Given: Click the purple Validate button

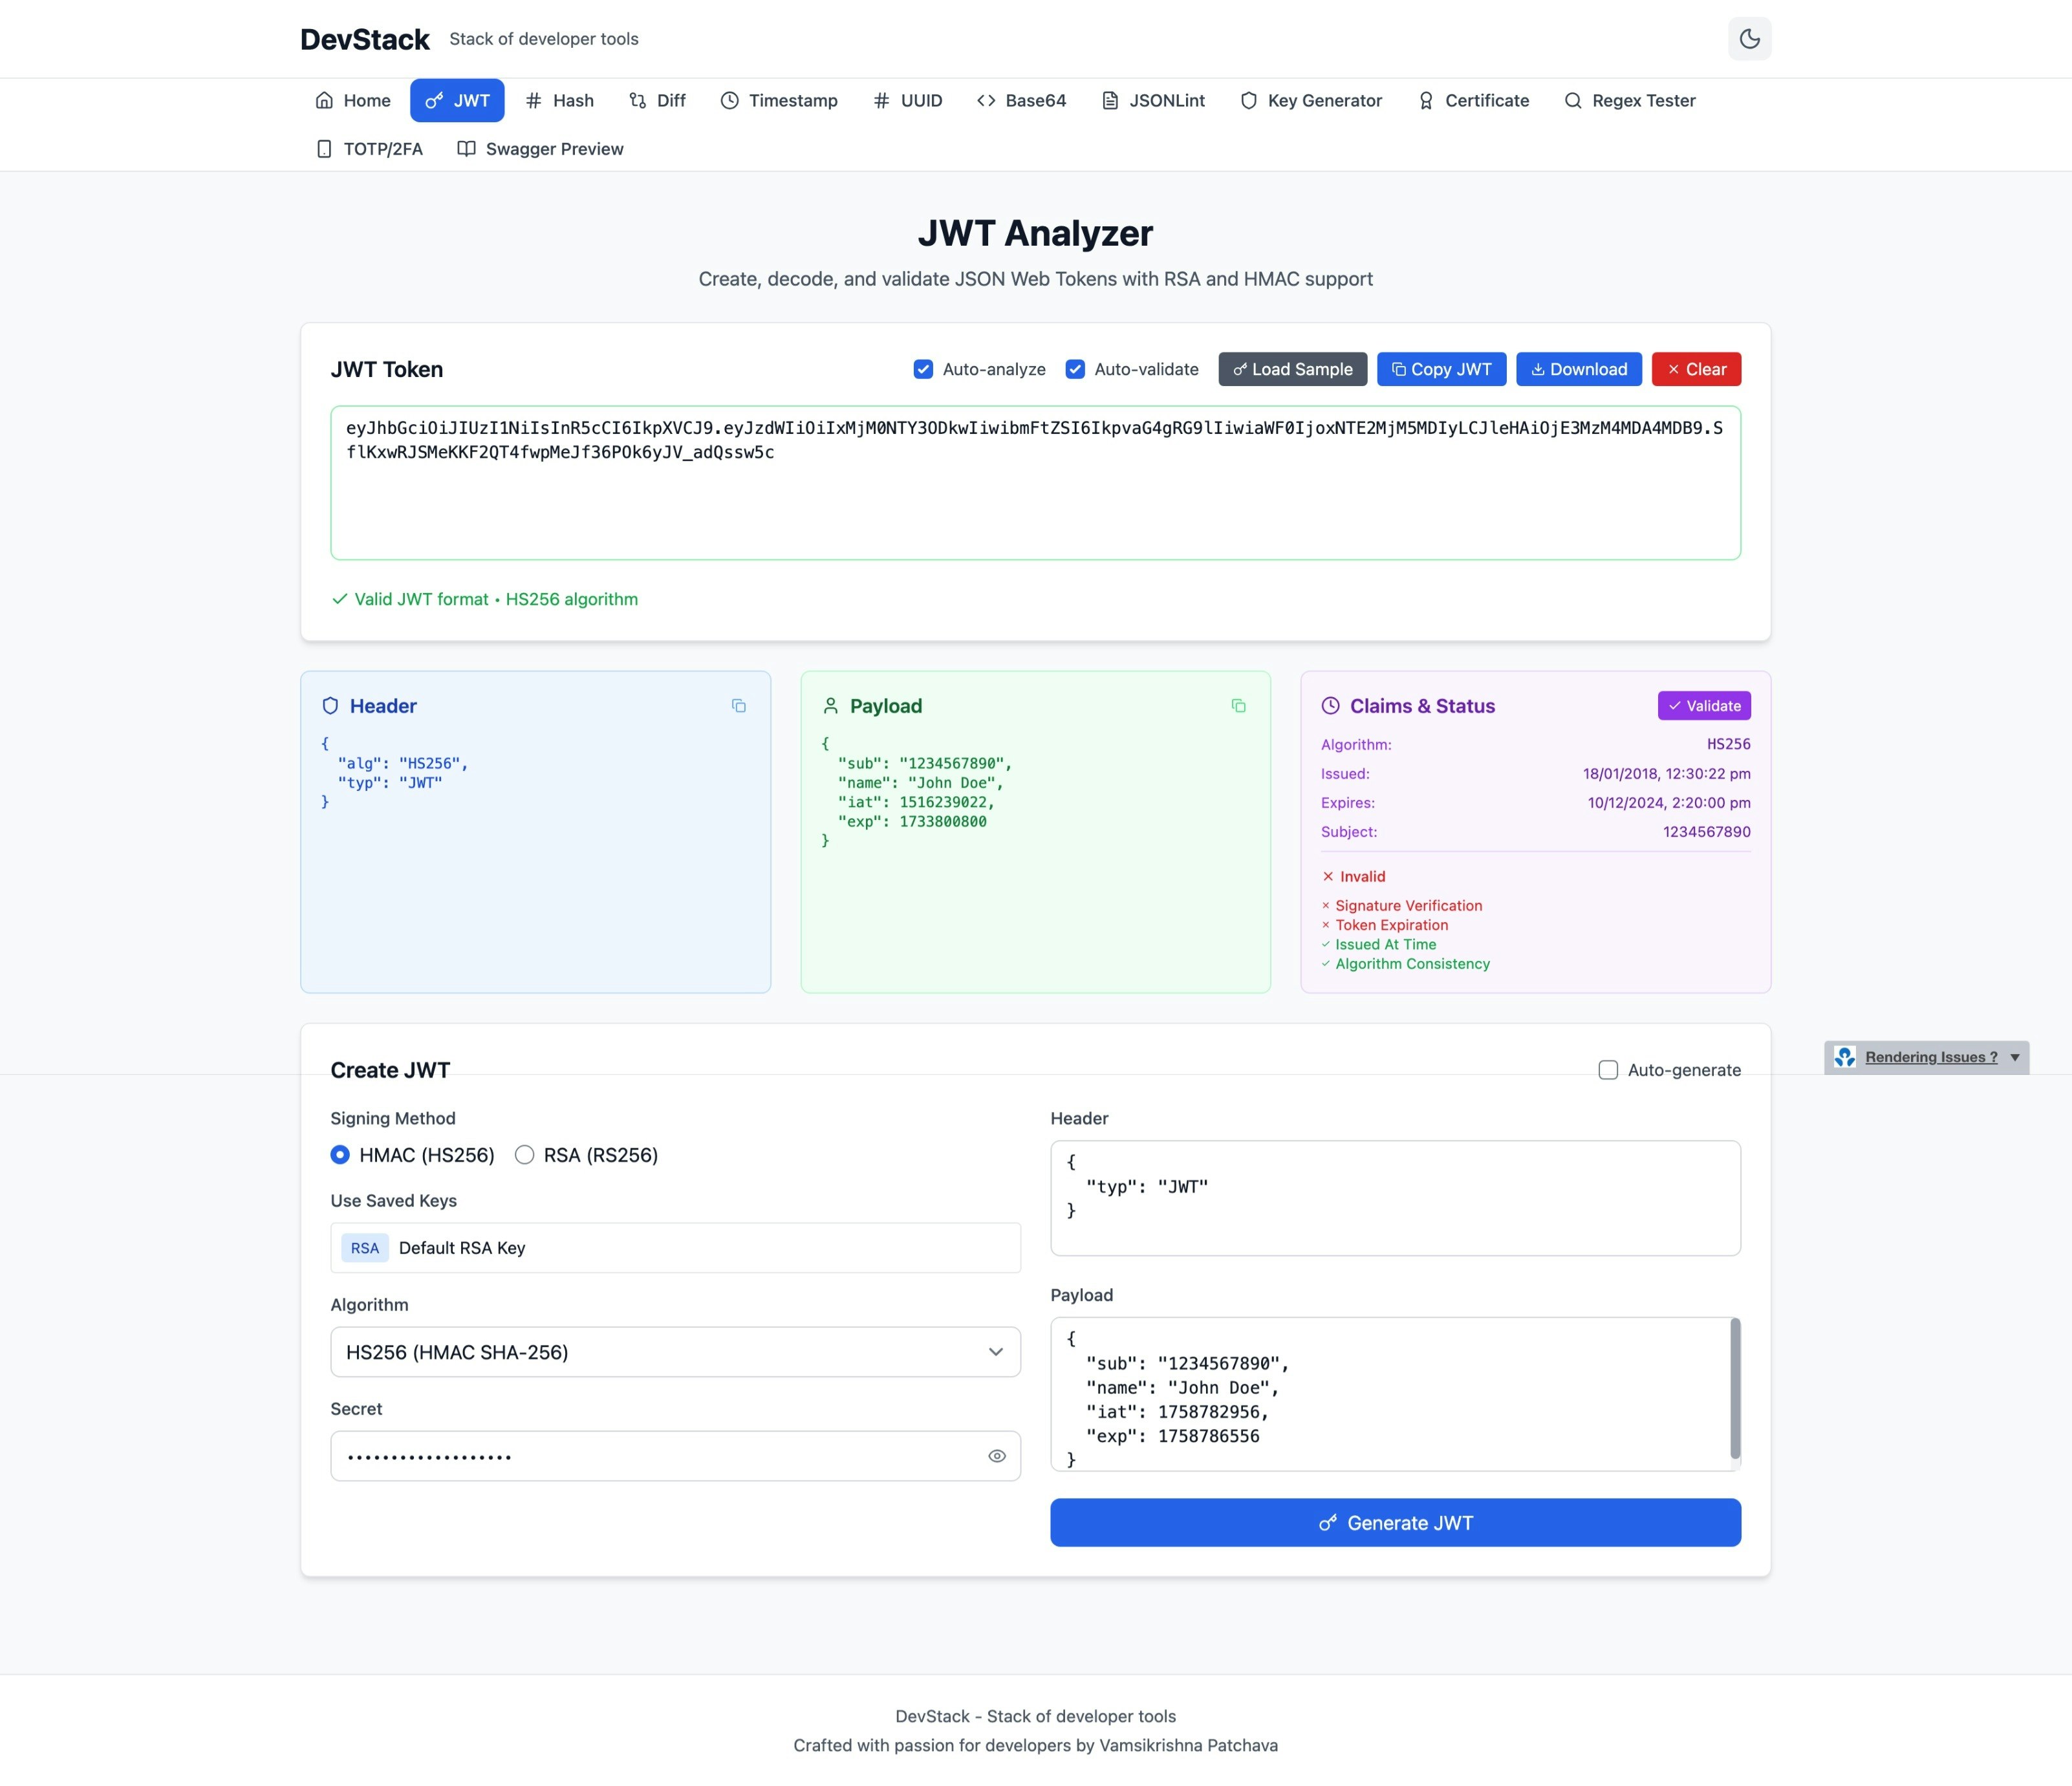Looking at the screenshot, I should tap(1704, 706).
